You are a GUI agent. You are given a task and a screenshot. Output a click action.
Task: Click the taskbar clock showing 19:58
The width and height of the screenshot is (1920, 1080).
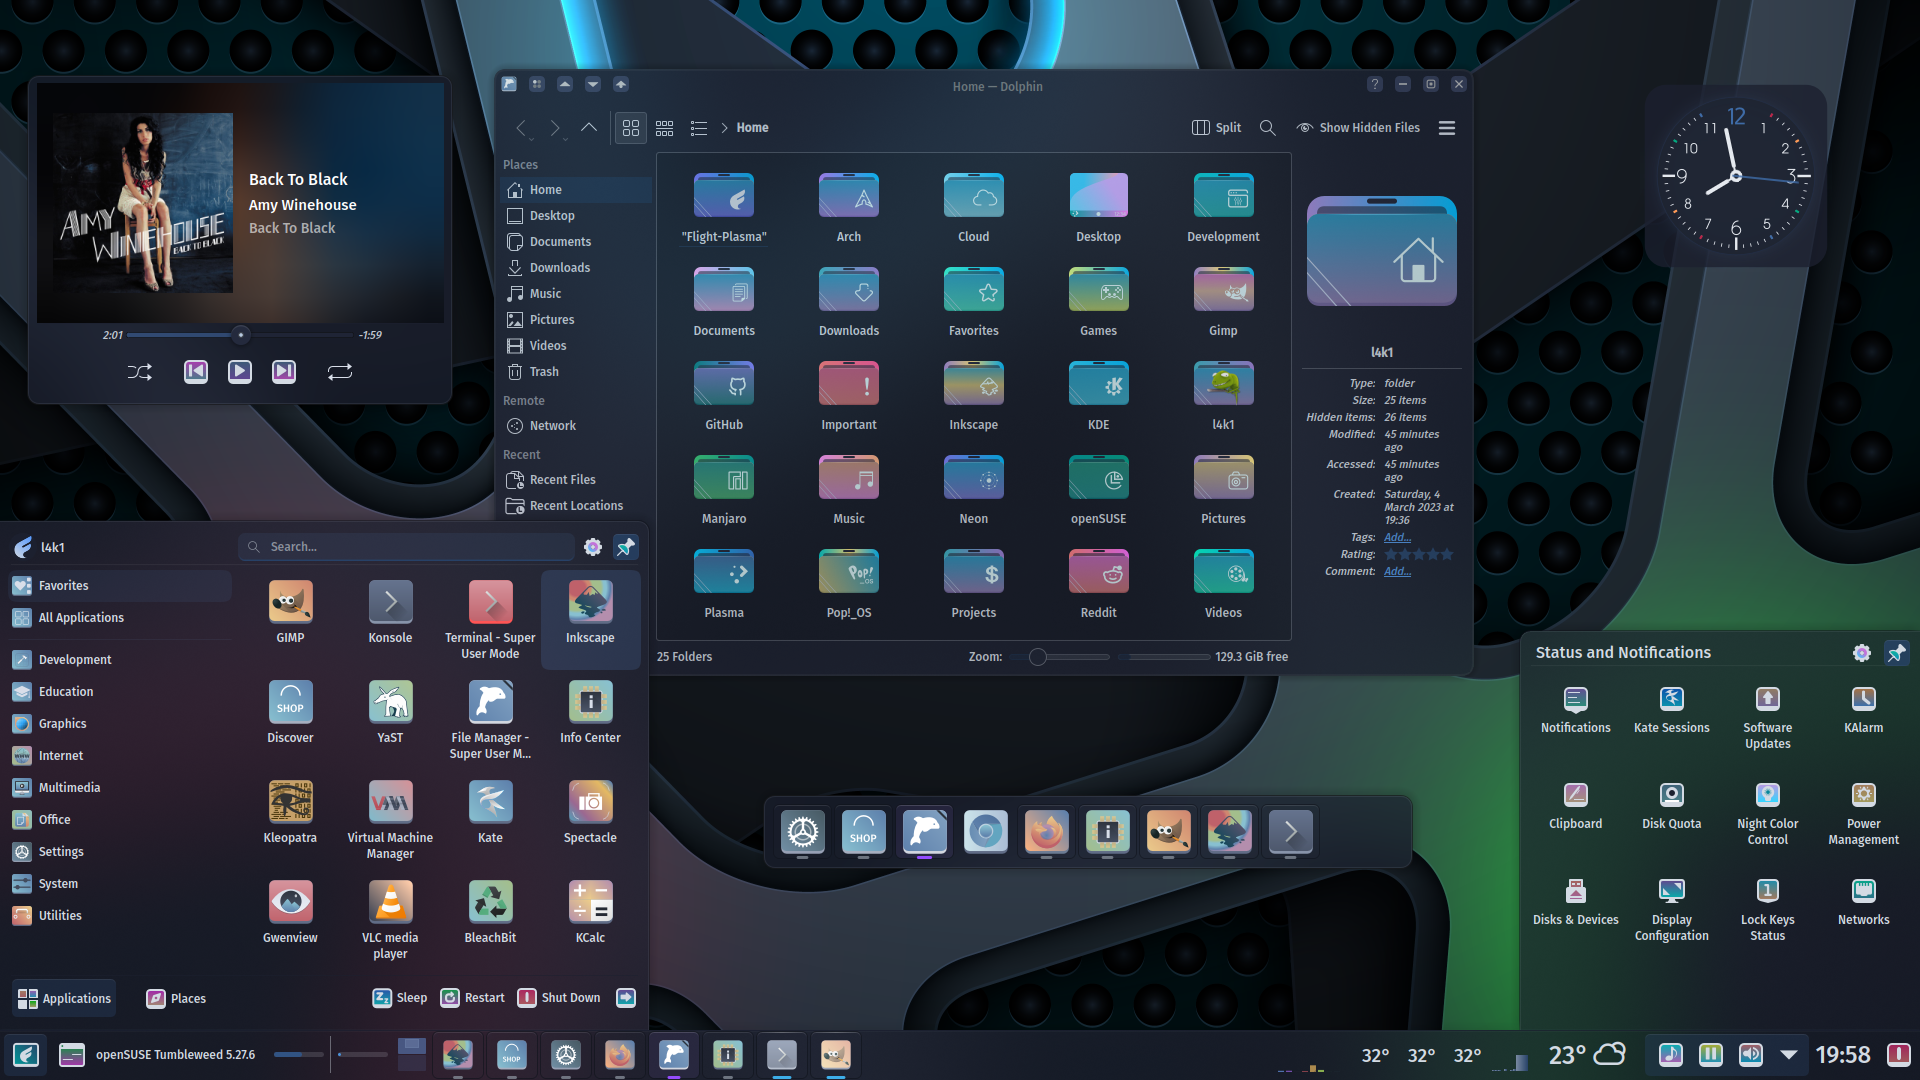[x=1843, y=1055]
